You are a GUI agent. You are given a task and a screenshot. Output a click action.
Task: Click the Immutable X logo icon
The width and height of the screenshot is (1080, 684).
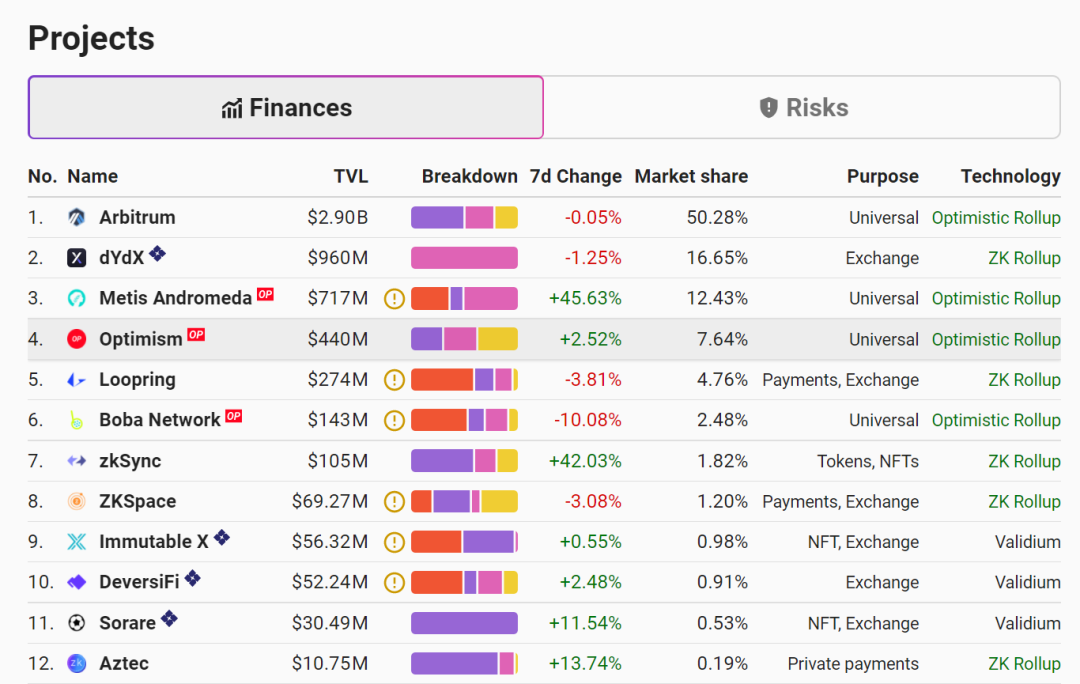[77, 542]
